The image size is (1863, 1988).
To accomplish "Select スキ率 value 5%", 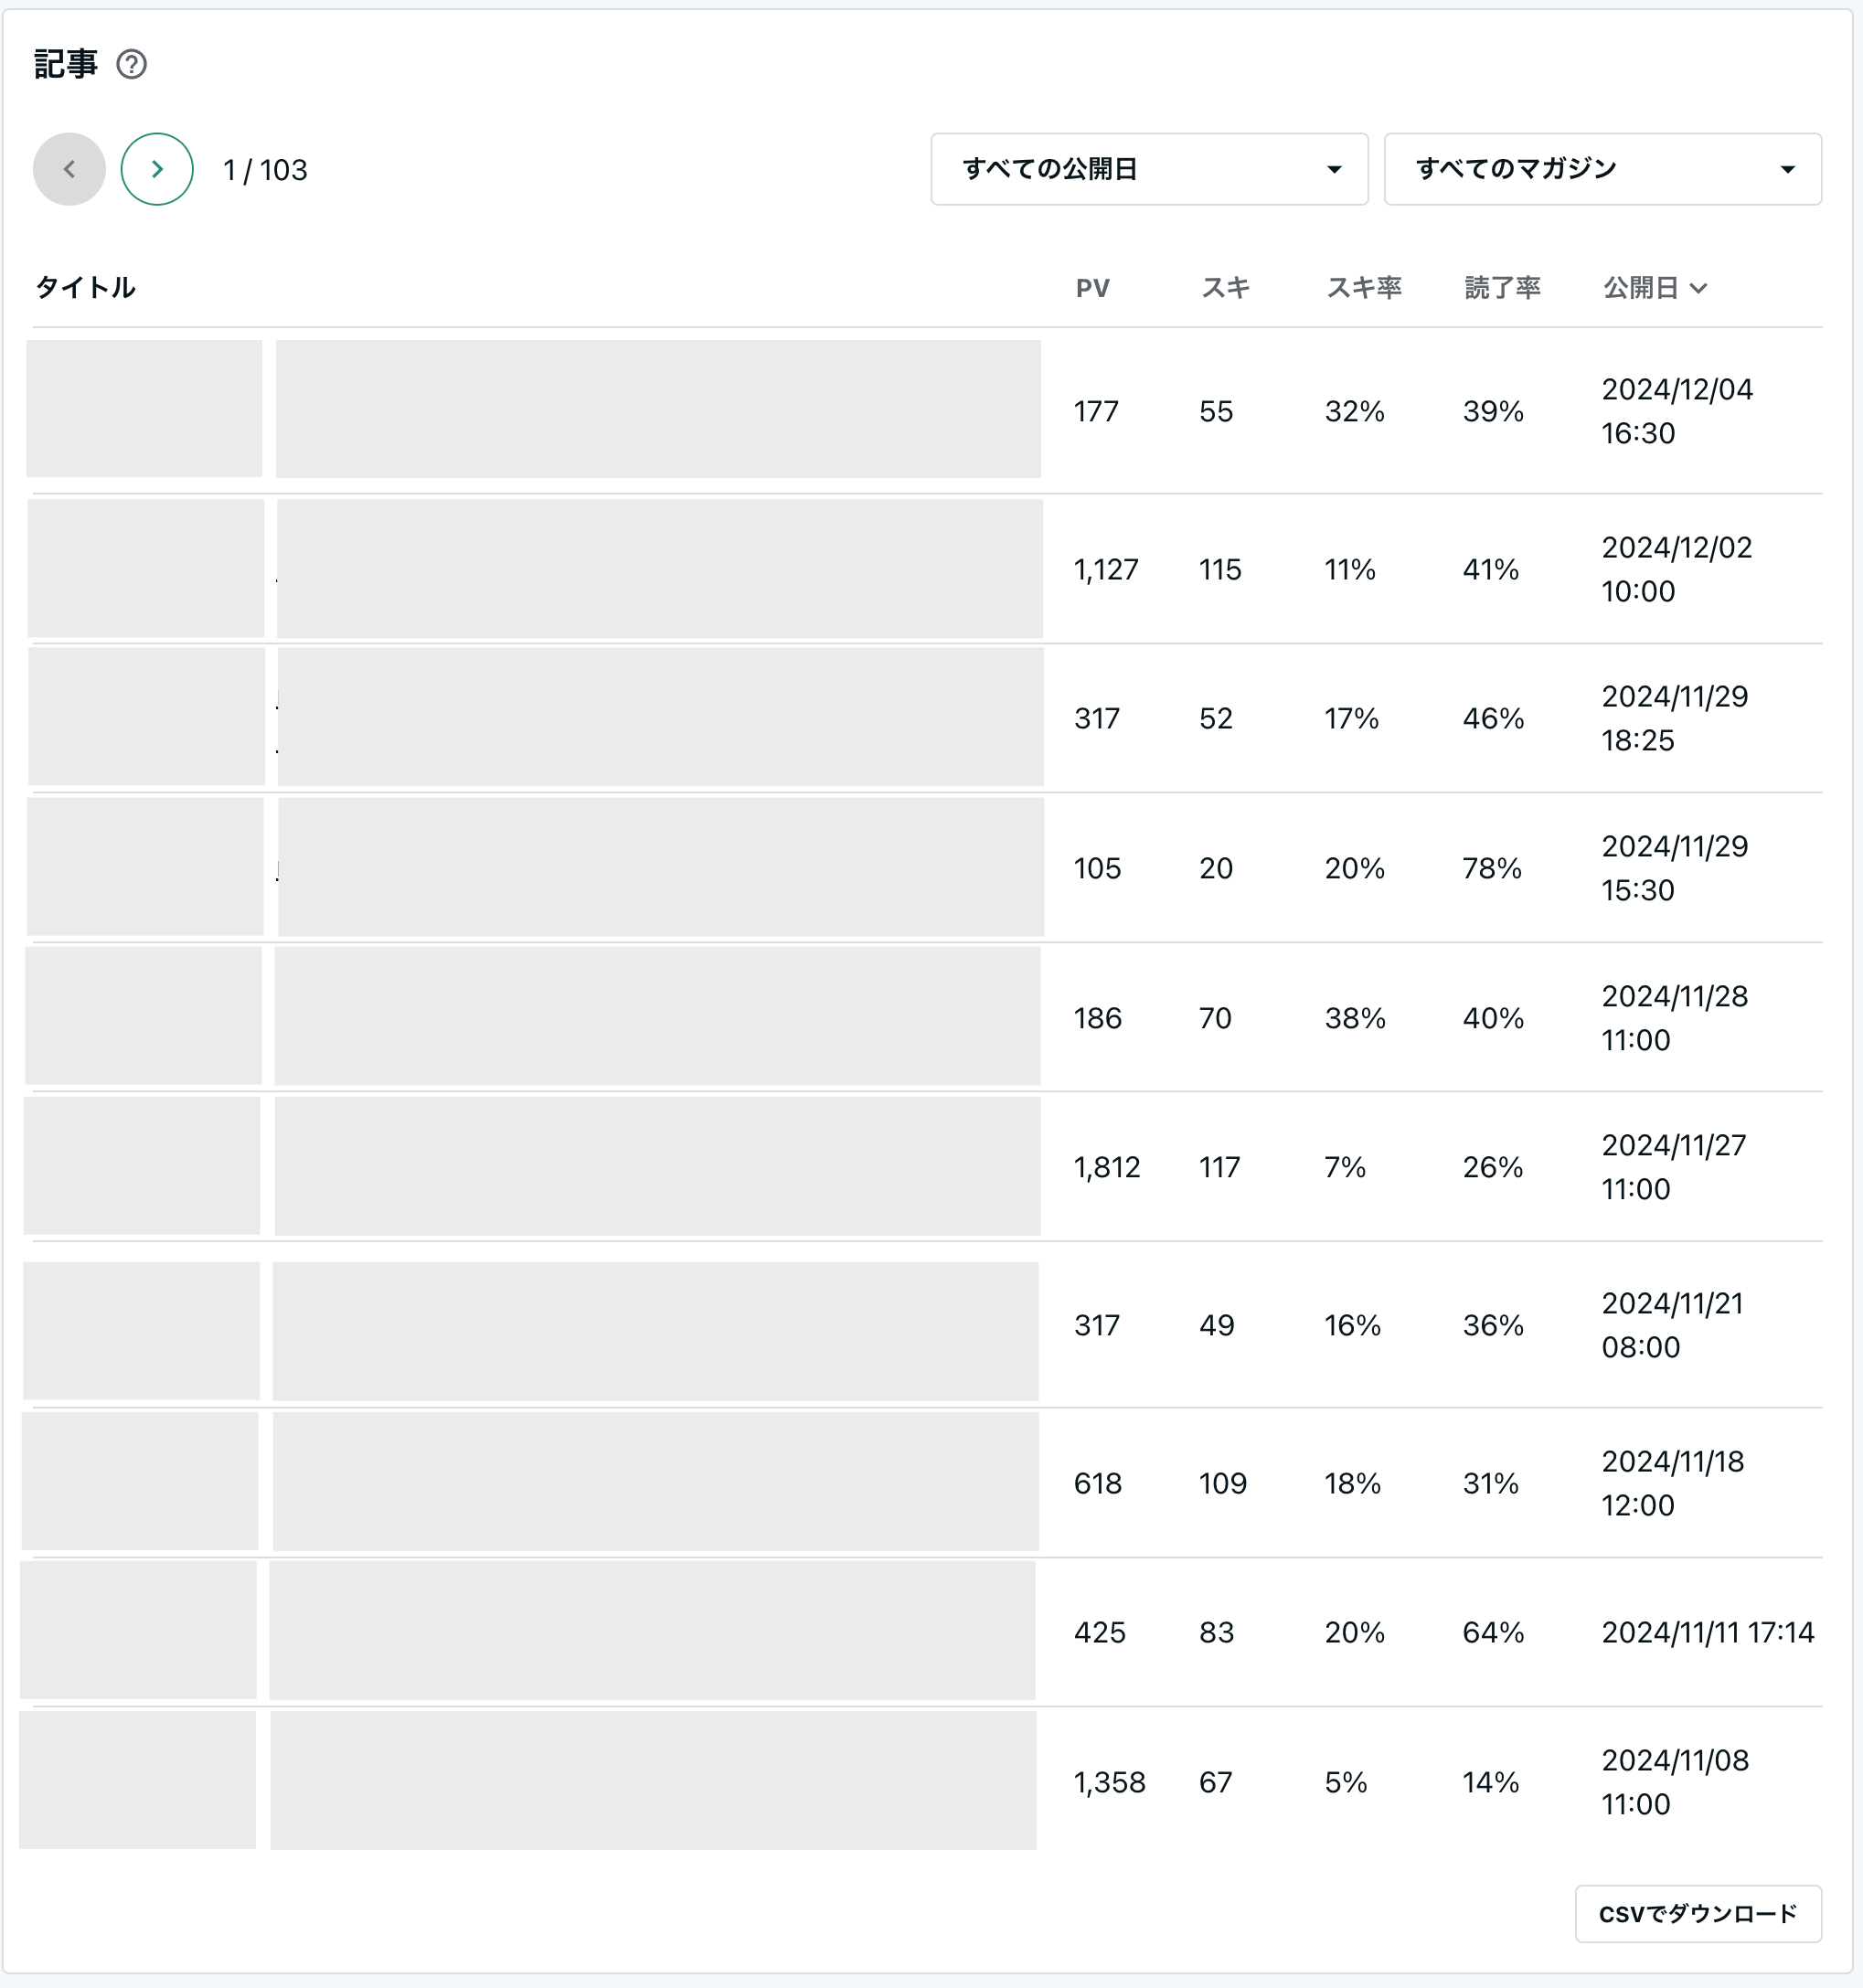I will [x=1346, y=1782].
